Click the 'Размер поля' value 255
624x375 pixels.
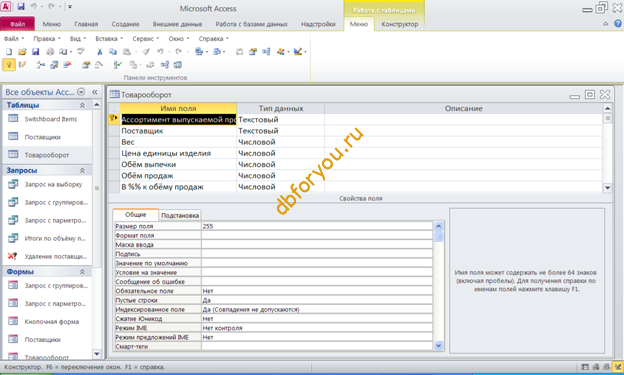click(317, 226)
